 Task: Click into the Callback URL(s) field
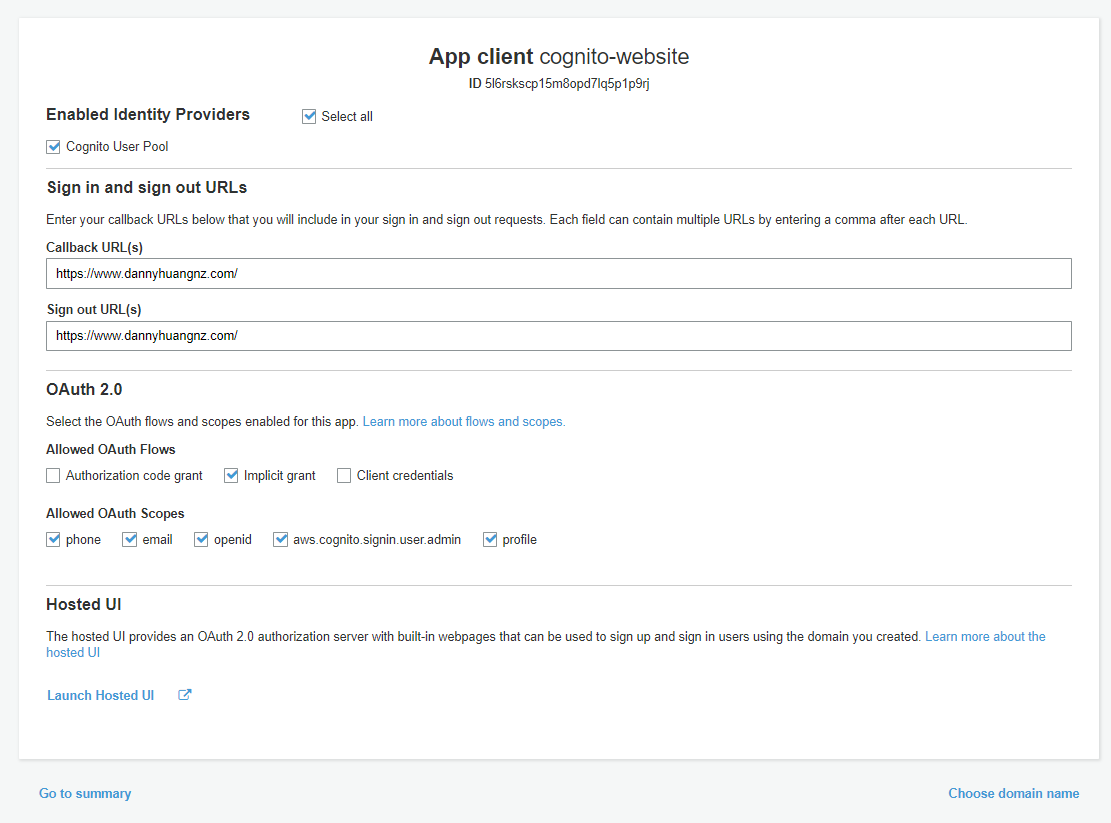point(558,274)
